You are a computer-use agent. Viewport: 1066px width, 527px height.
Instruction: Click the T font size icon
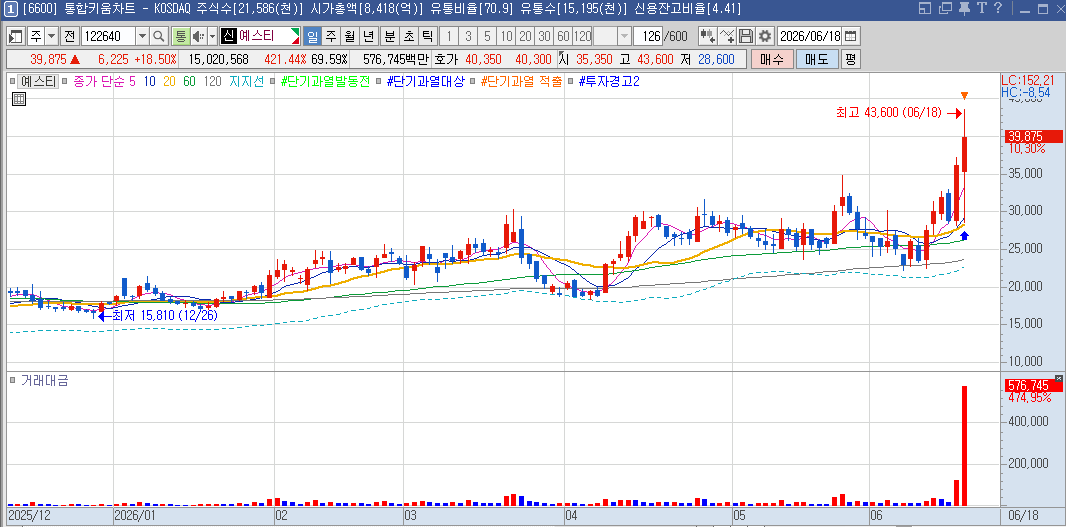(x=980, y=9)
